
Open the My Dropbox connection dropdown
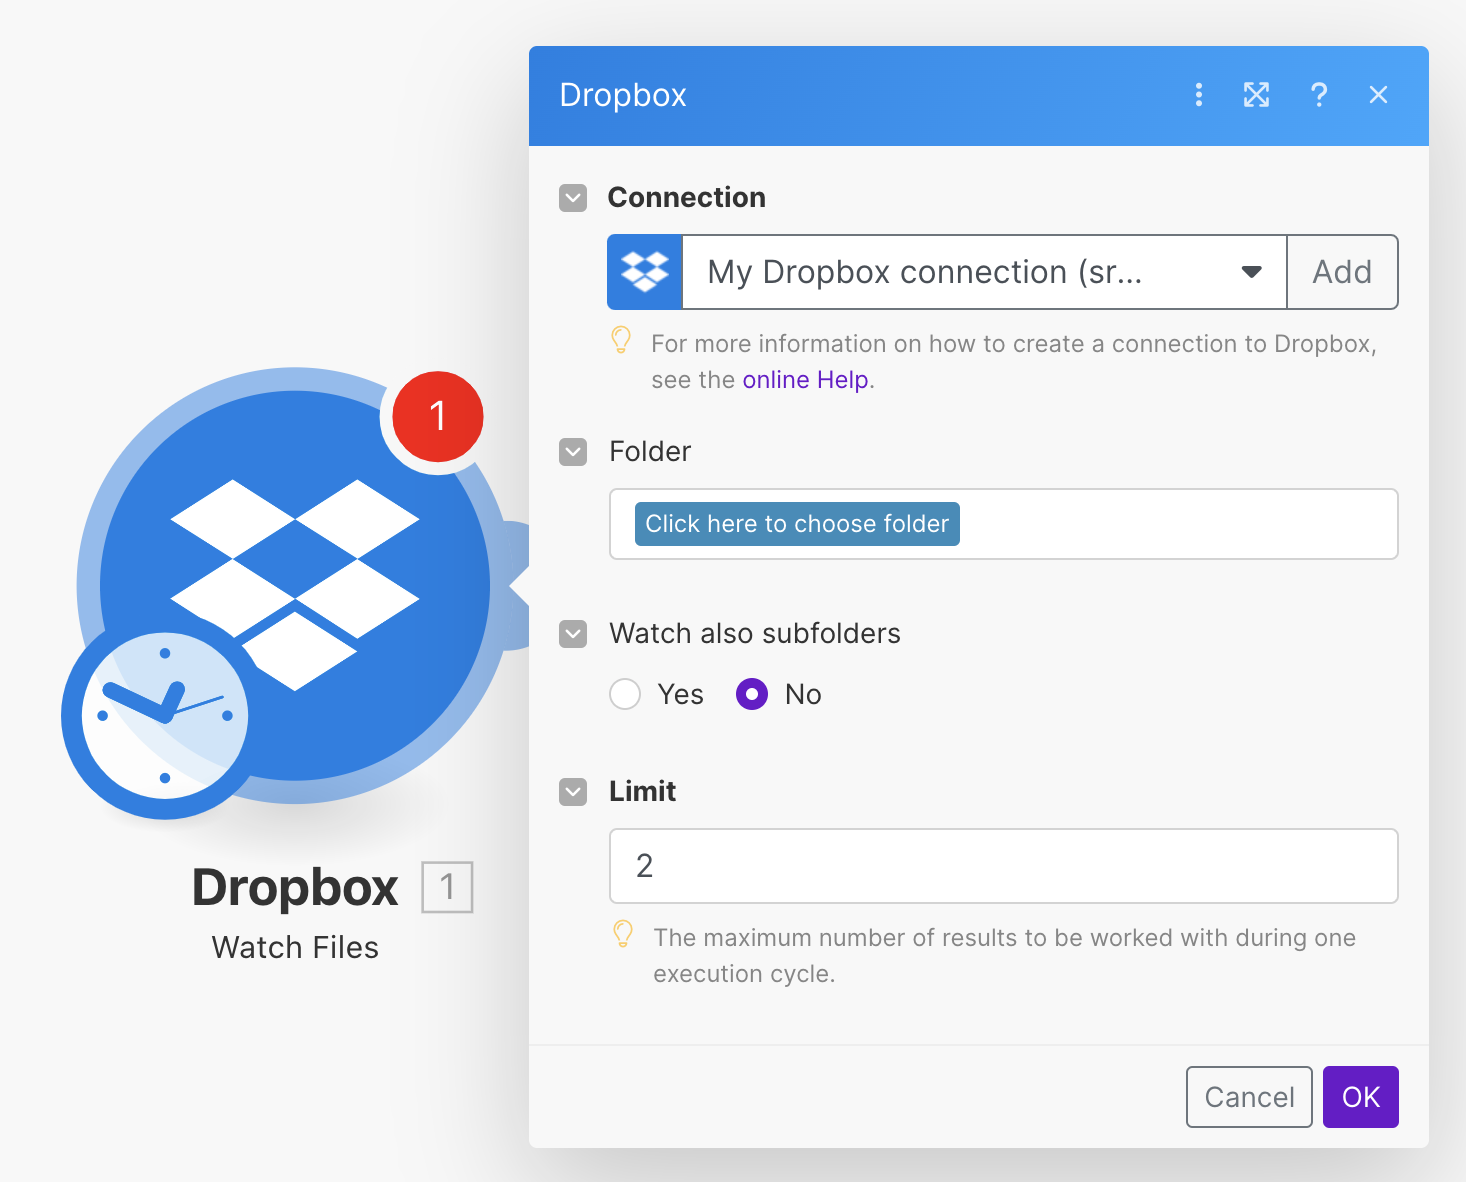1251,271
